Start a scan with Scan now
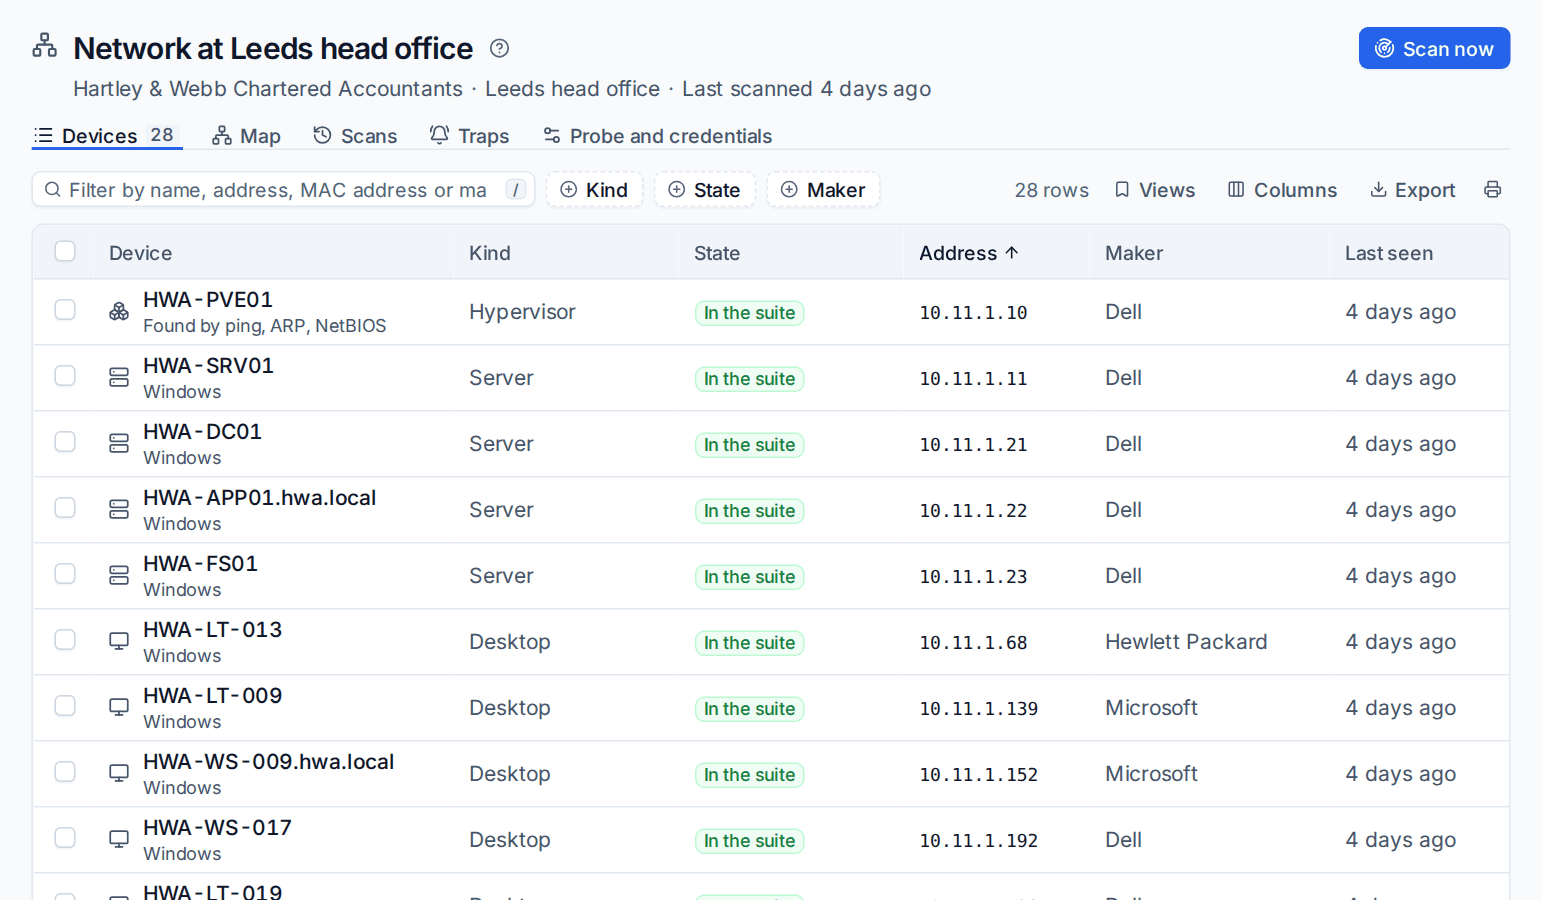 pyautogui.click(x=1434, y=48)
